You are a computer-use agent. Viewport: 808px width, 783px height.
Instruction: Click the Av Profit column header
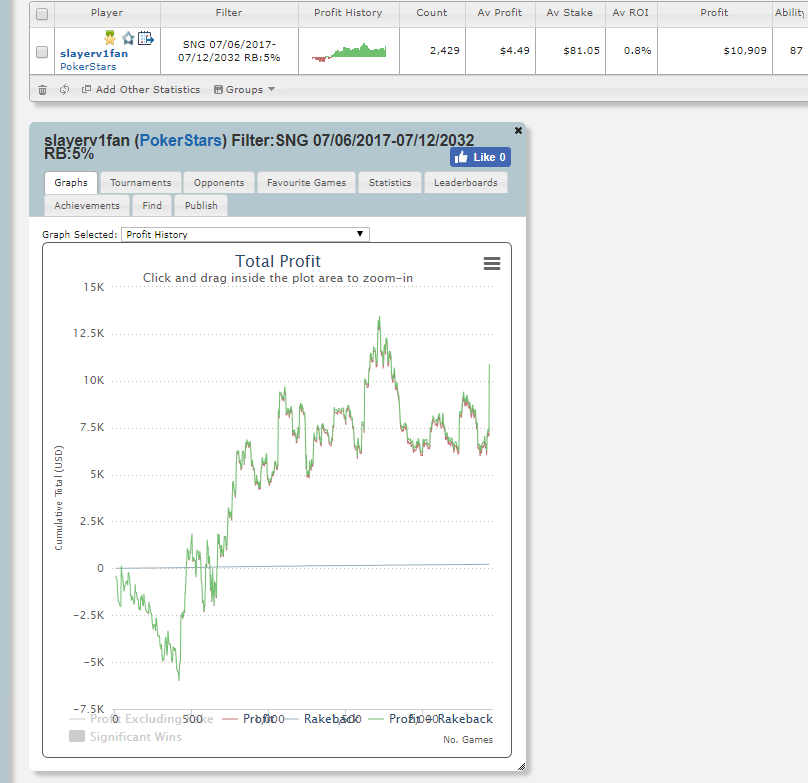pyautogui.click(x=500, y=13)
